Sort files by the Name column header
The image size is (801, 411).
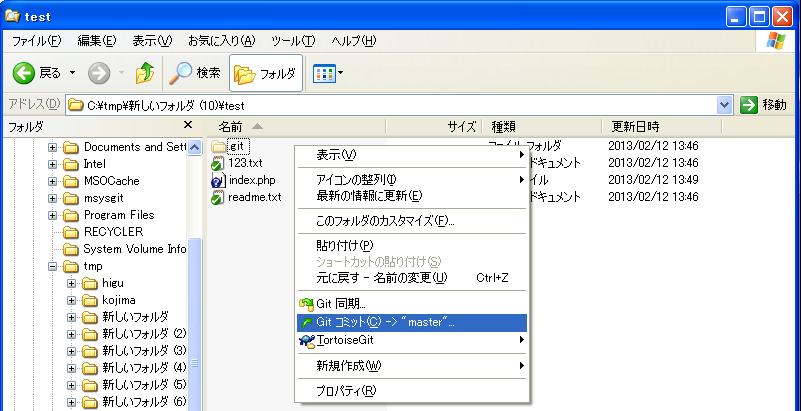click(231, 127)
